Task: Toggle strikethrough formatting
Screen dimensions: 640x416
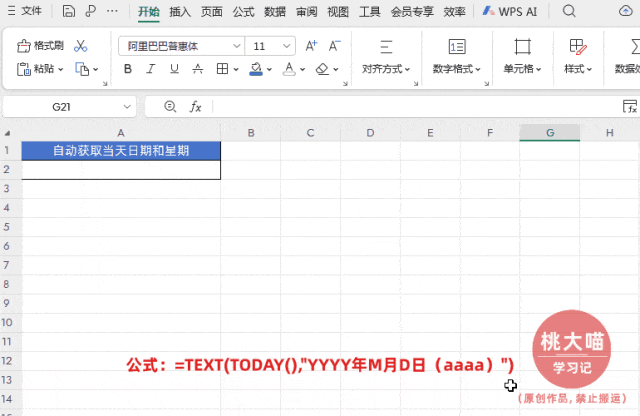Action: click(x=198, y=69)
